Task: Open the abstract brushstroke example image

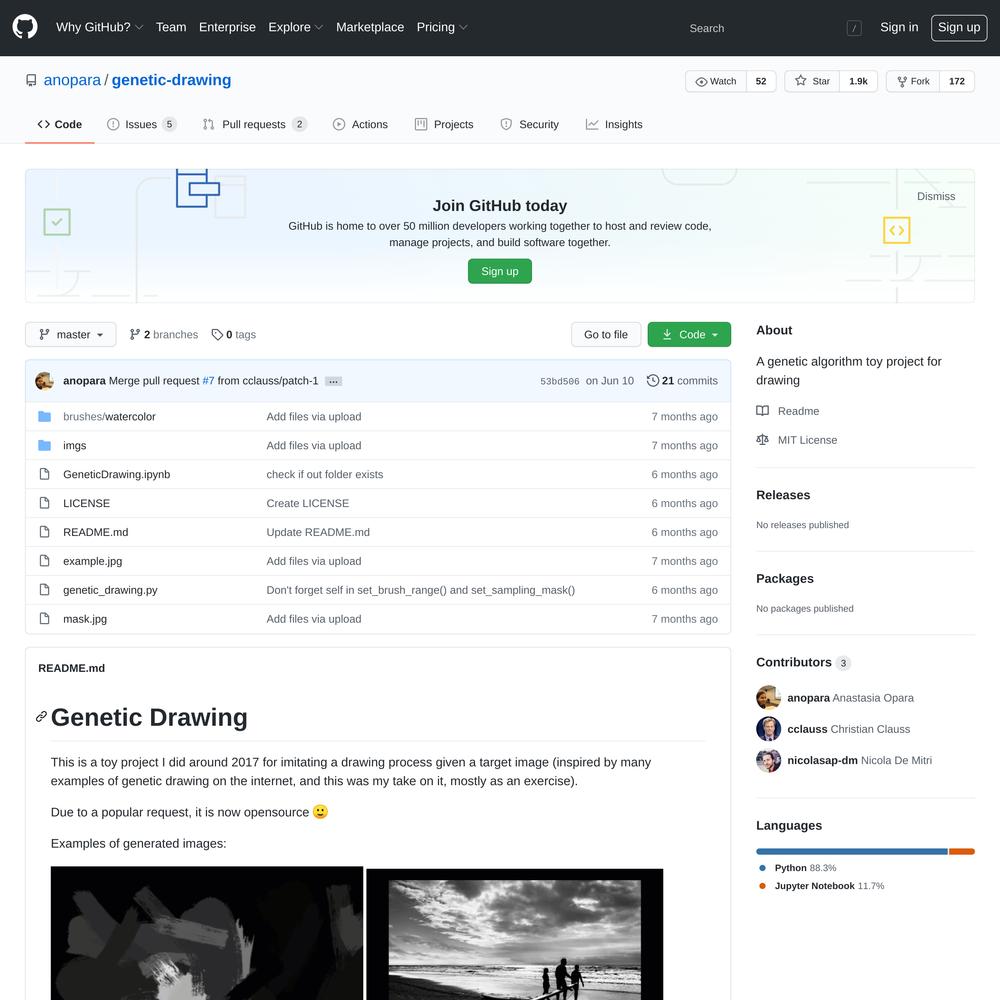Action: 207,933
